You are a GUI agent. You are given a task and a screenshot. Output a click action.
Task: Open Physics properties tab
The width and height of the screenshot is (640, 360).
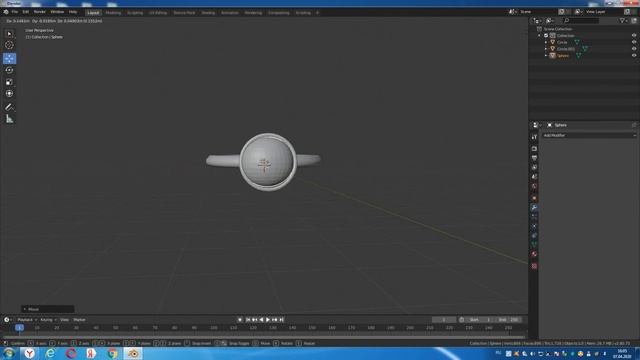(x=534, y=226)
